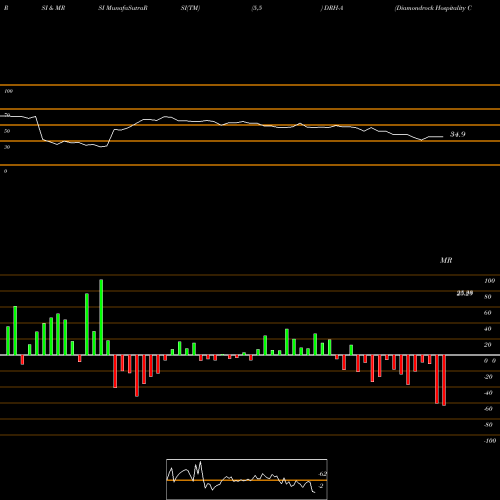Click the 0 label below RSI chart

coord(5,171)
